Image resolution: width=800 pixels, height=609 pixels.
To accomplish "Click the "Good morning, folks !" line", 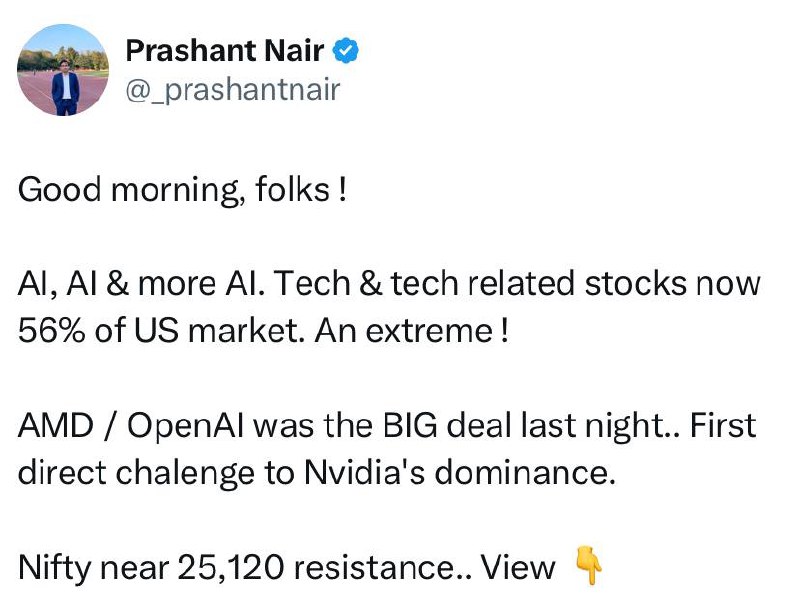I will 182,189.
